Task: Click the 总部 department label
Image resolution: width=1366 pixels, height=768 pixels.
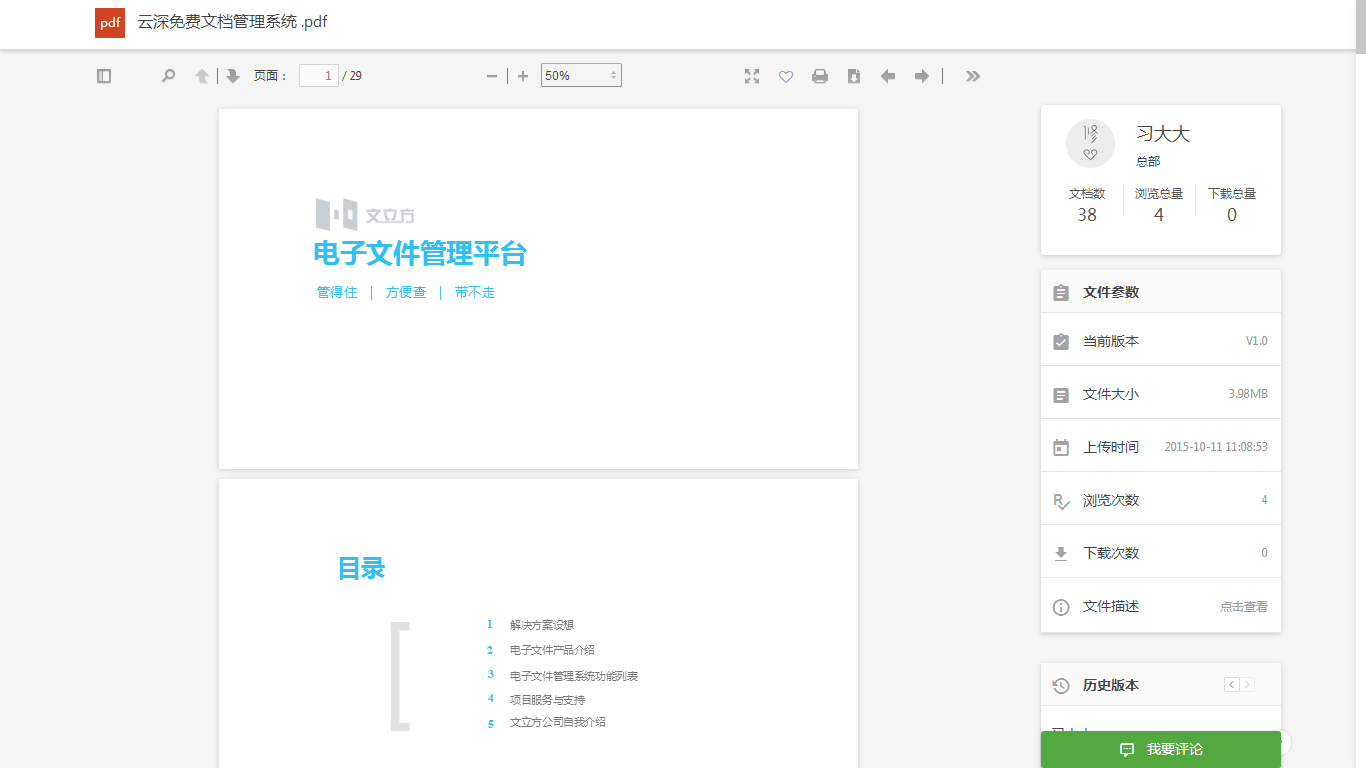Action: pos(1148,161)
